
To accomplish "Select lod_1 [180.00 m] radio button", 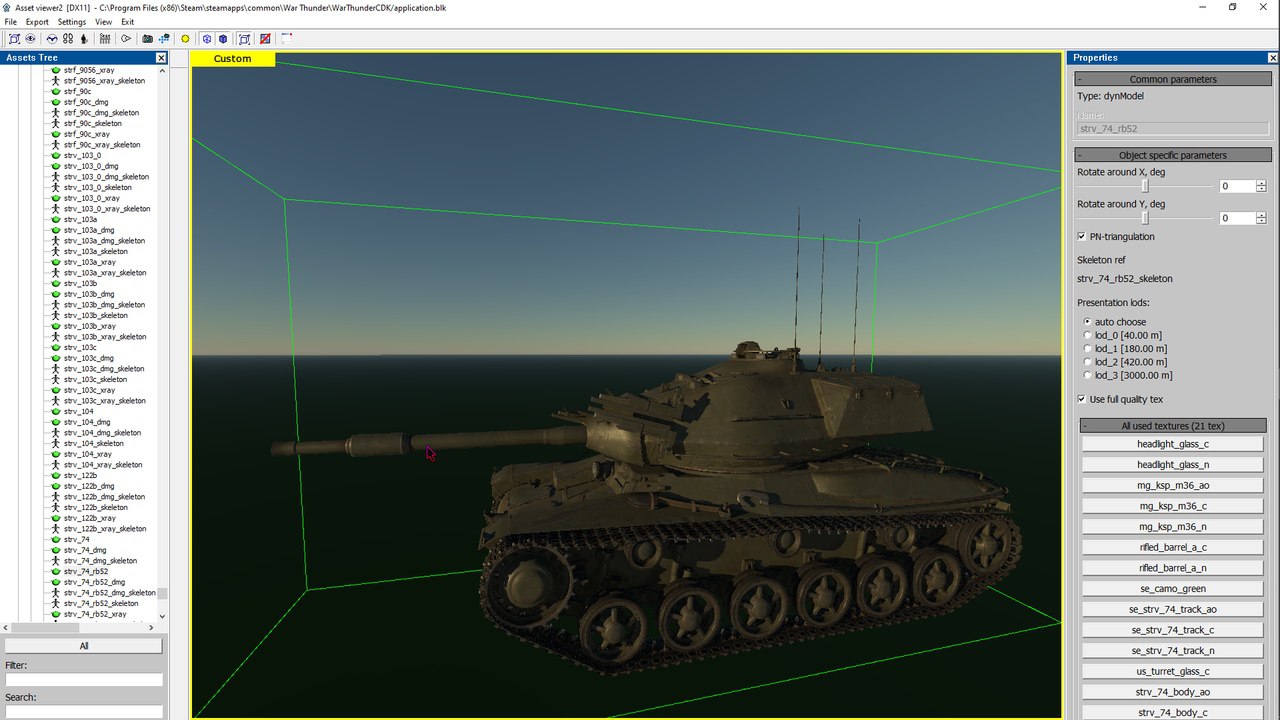I will [1087, 349].
